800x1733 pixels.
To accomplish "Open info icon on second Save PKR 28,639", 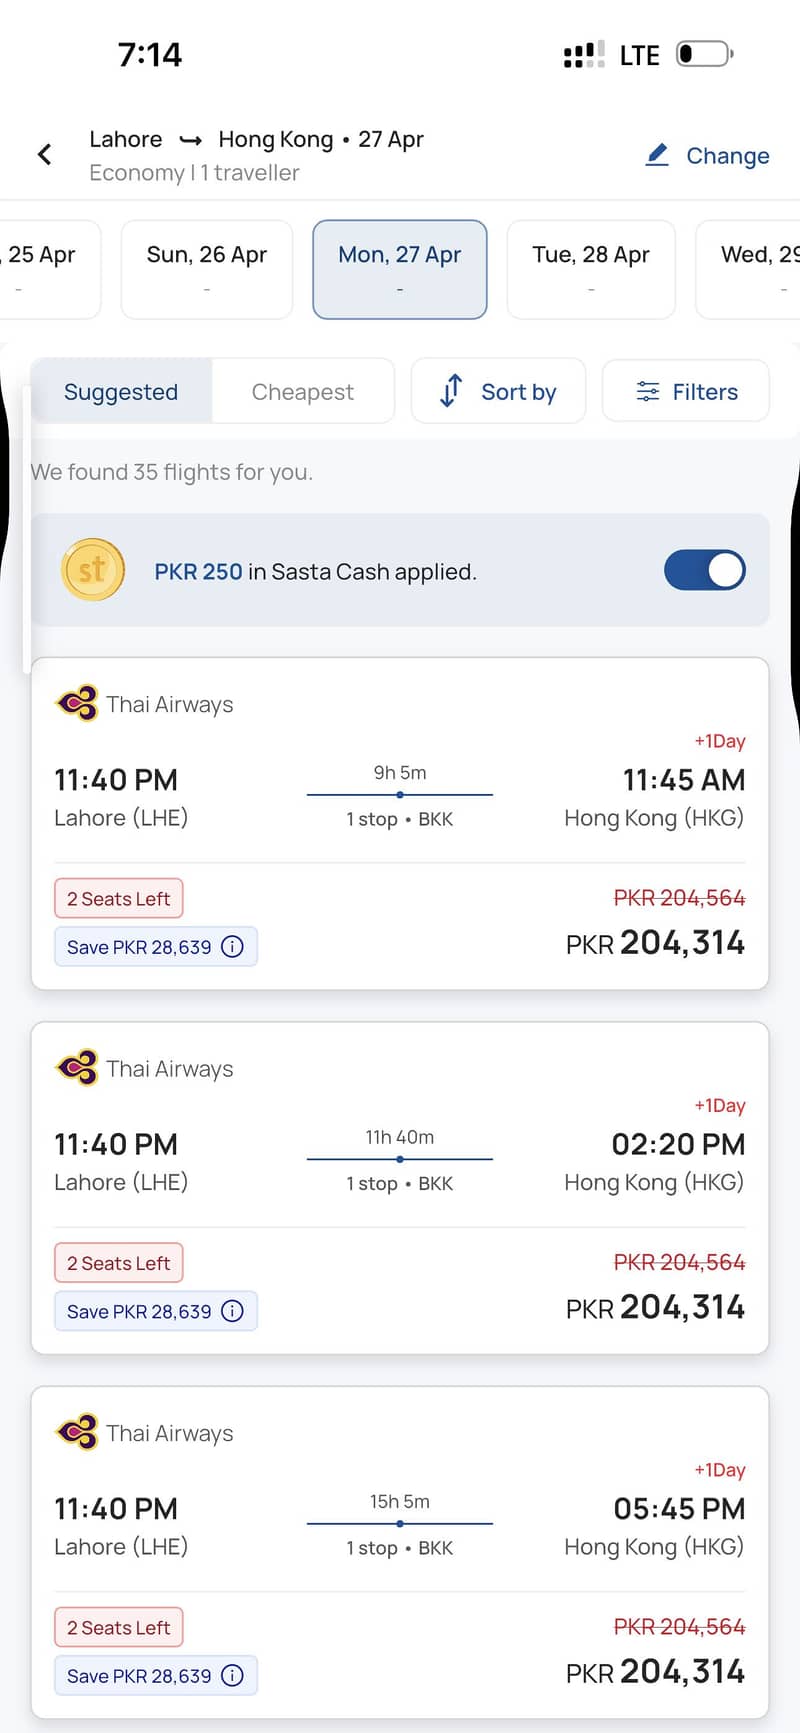I will click(232, 1310).
